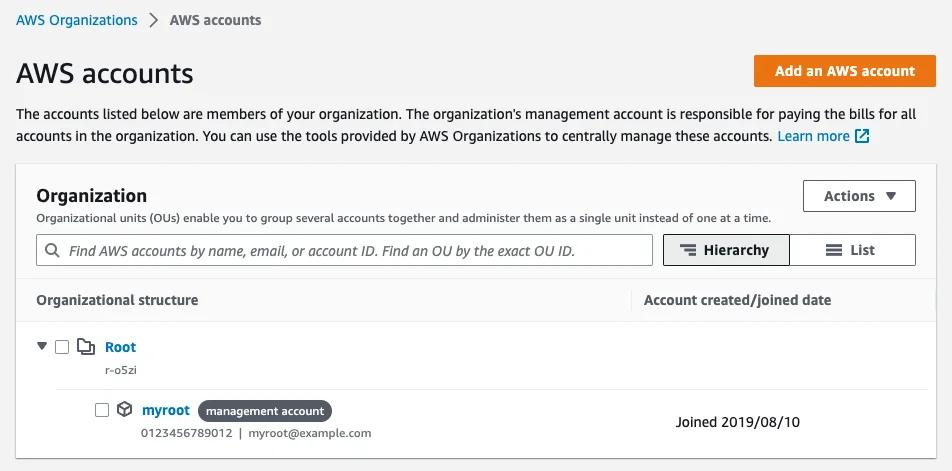Click the Root folder icon

click(x=86, y=347)
